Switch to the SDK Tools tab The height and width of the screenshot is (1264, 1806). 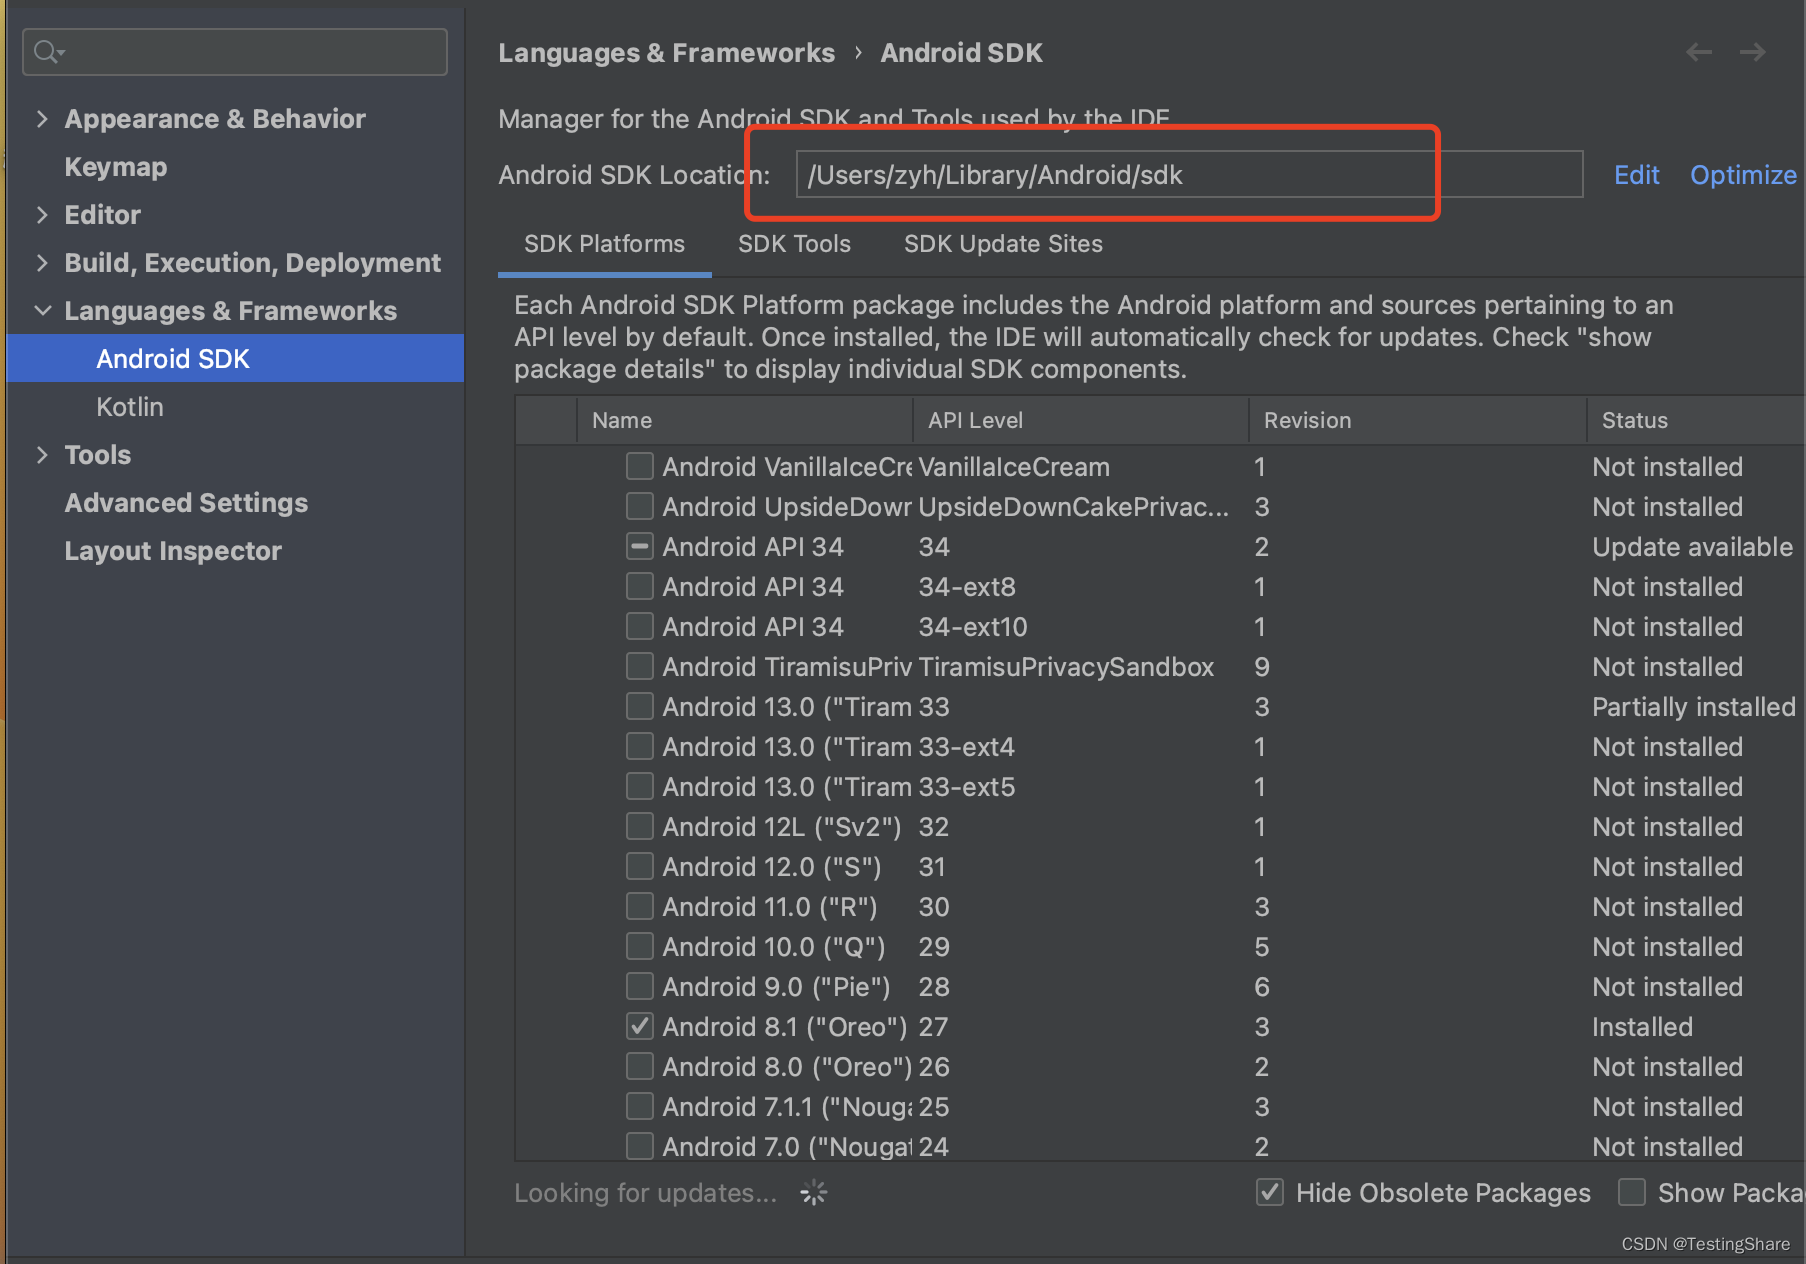point(793,243)
